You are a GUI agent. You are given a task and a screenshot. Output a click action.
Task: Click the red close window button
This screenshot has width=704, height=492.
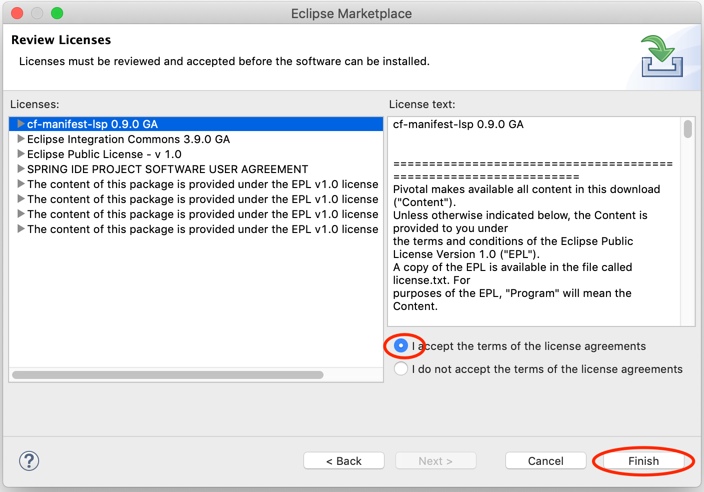point(17,13)
